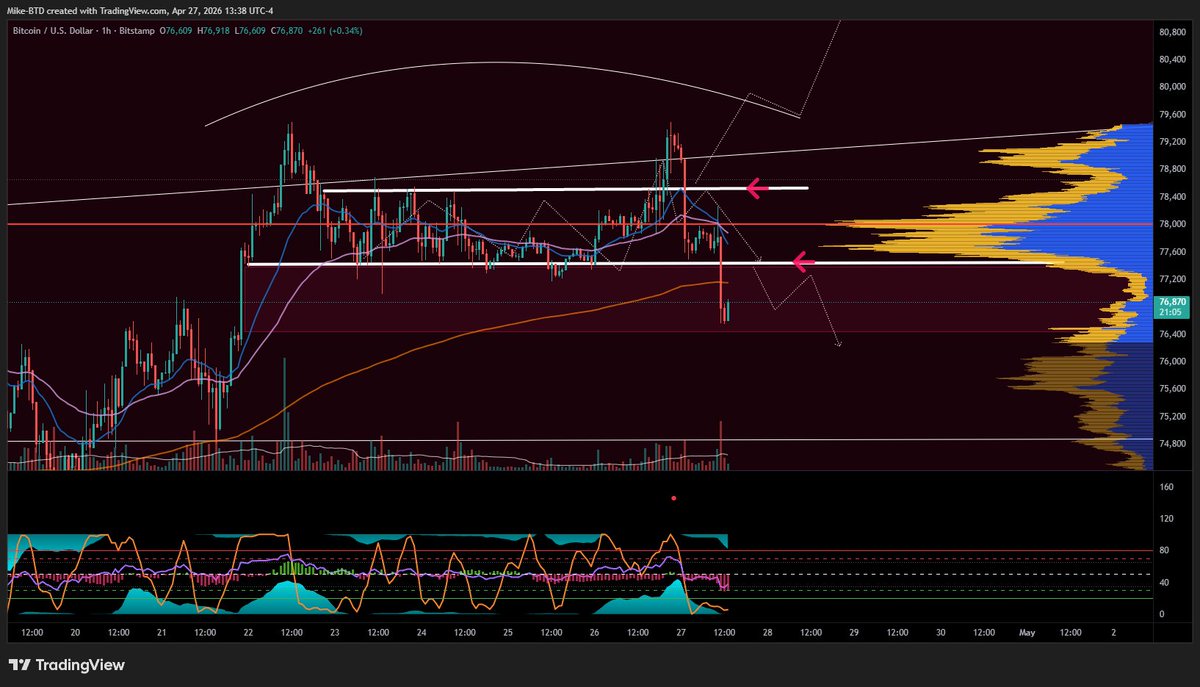Click the 40 indicator scale label

pos(1164,582)
